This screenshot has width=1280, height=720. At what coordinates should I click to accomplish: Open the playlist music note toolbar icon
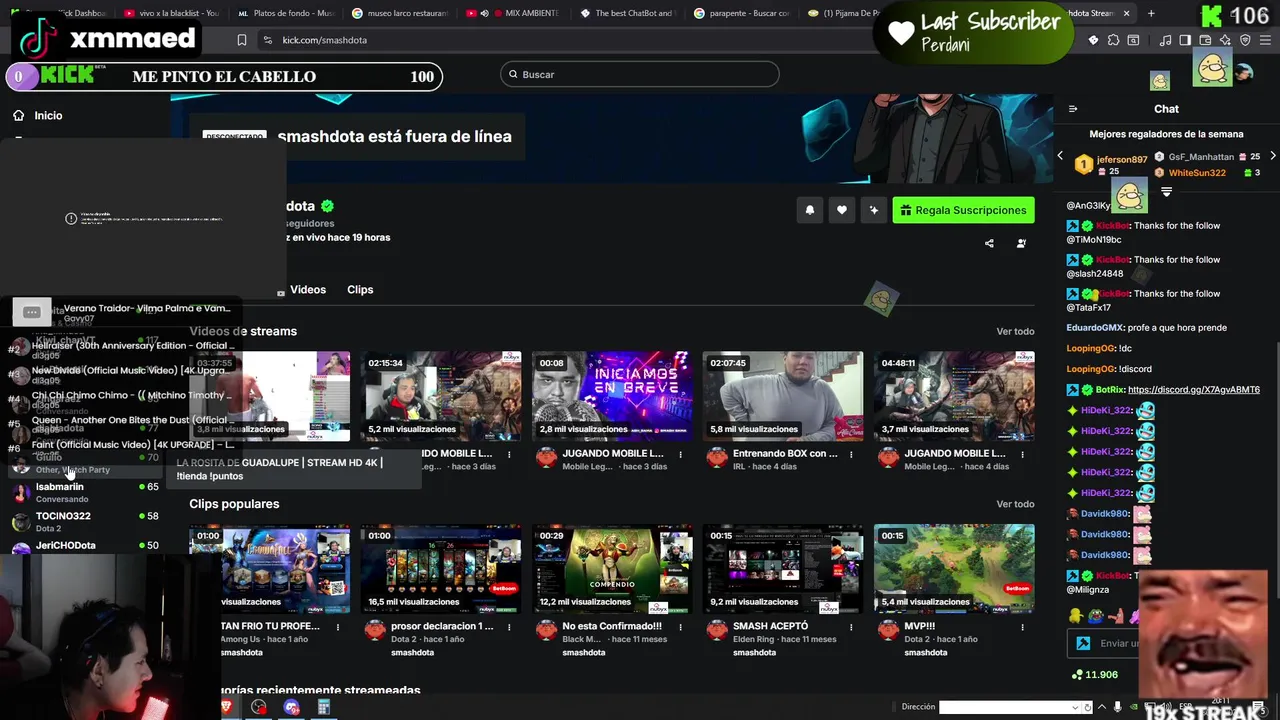point(1165,40)
